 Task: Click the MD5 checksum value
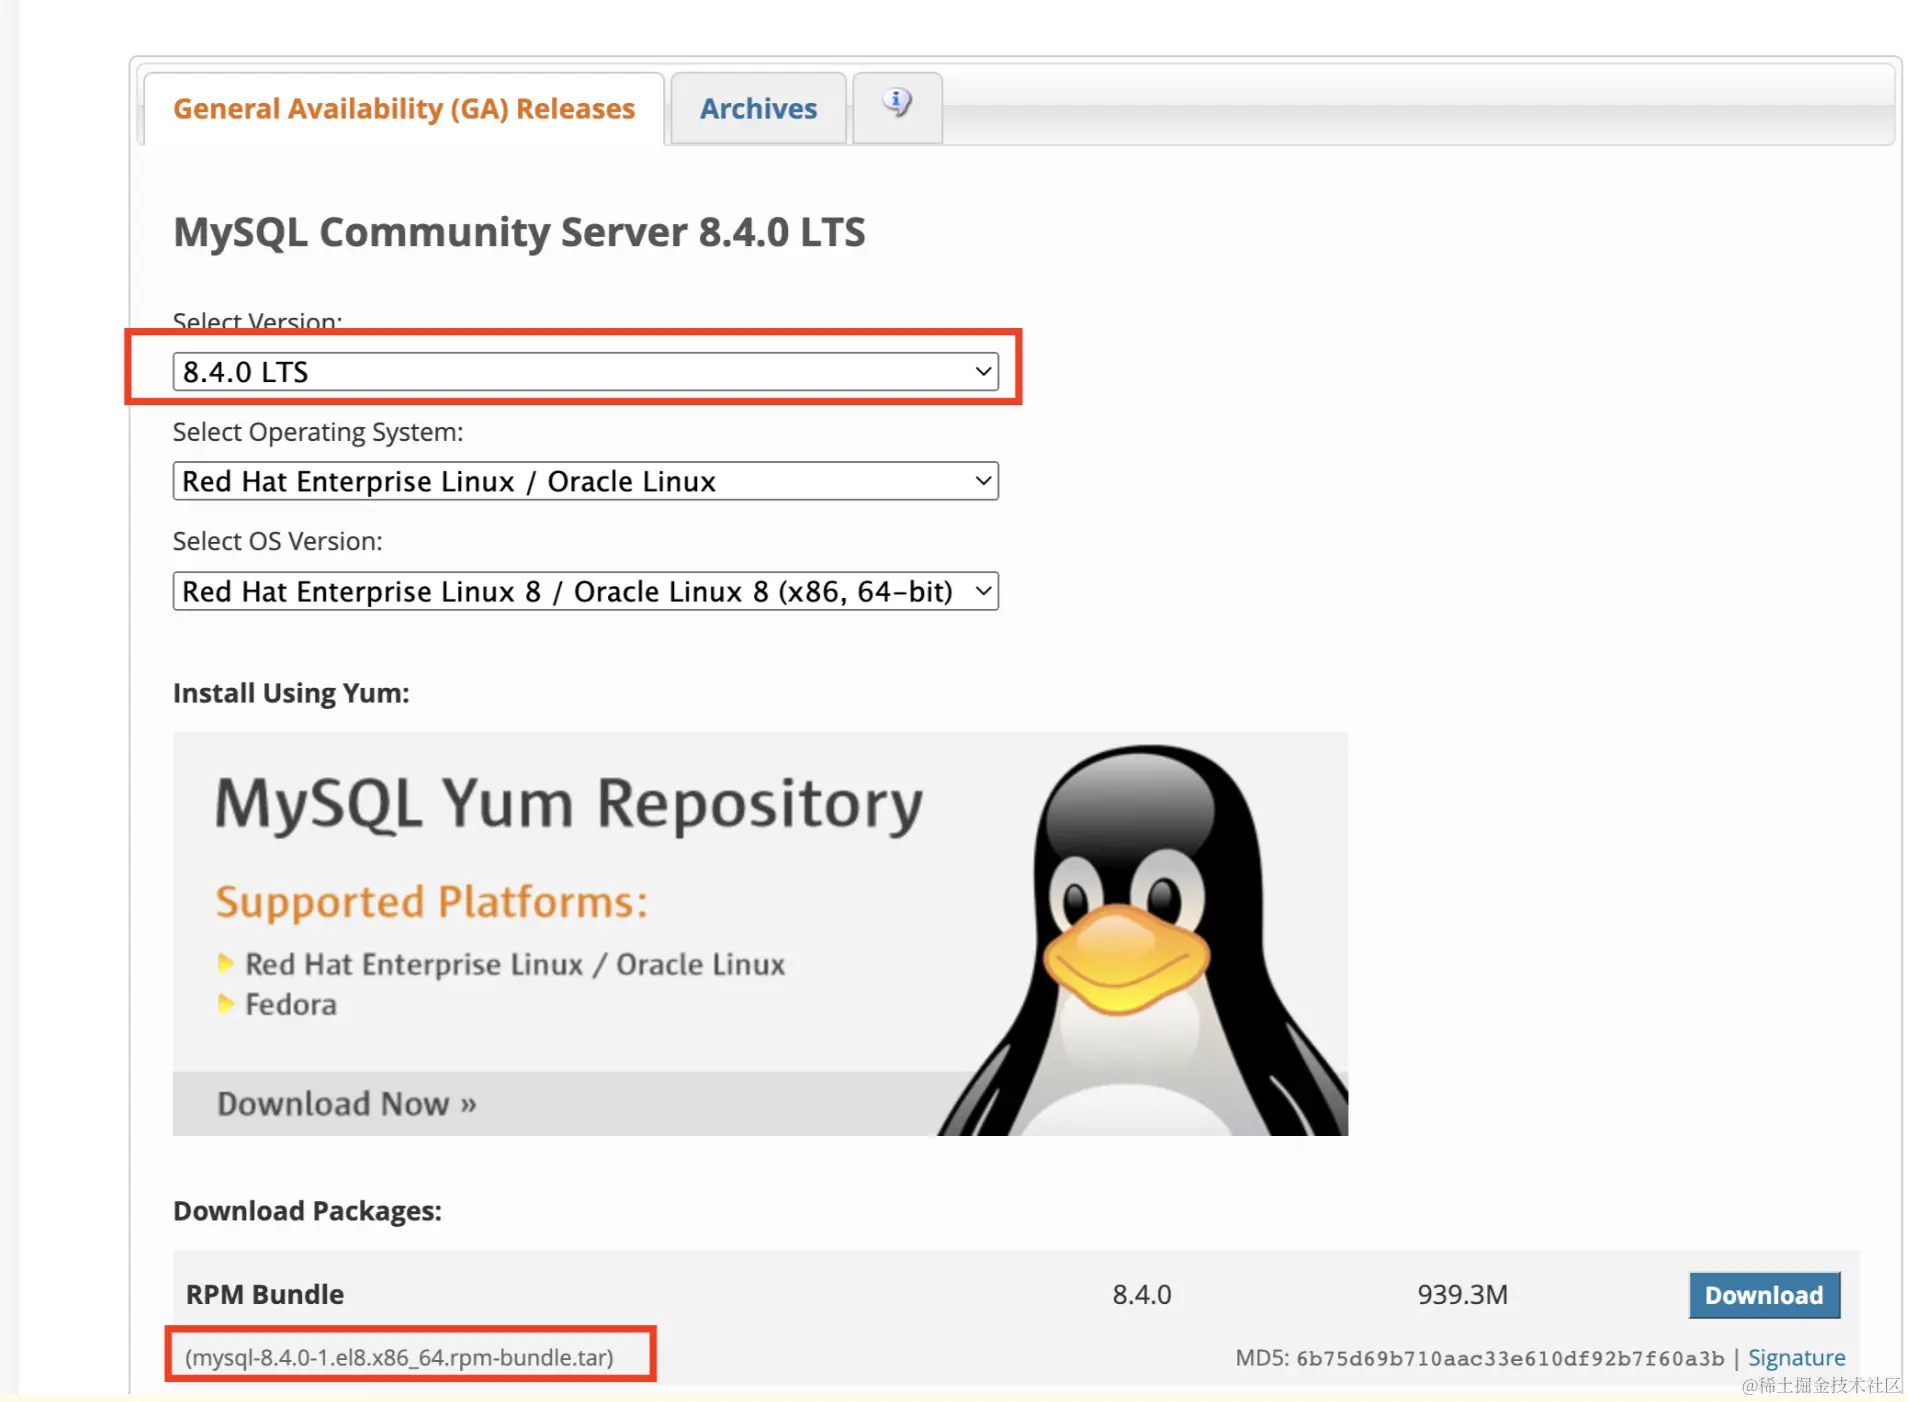pyautogui.click(x=1510, y=1359)
